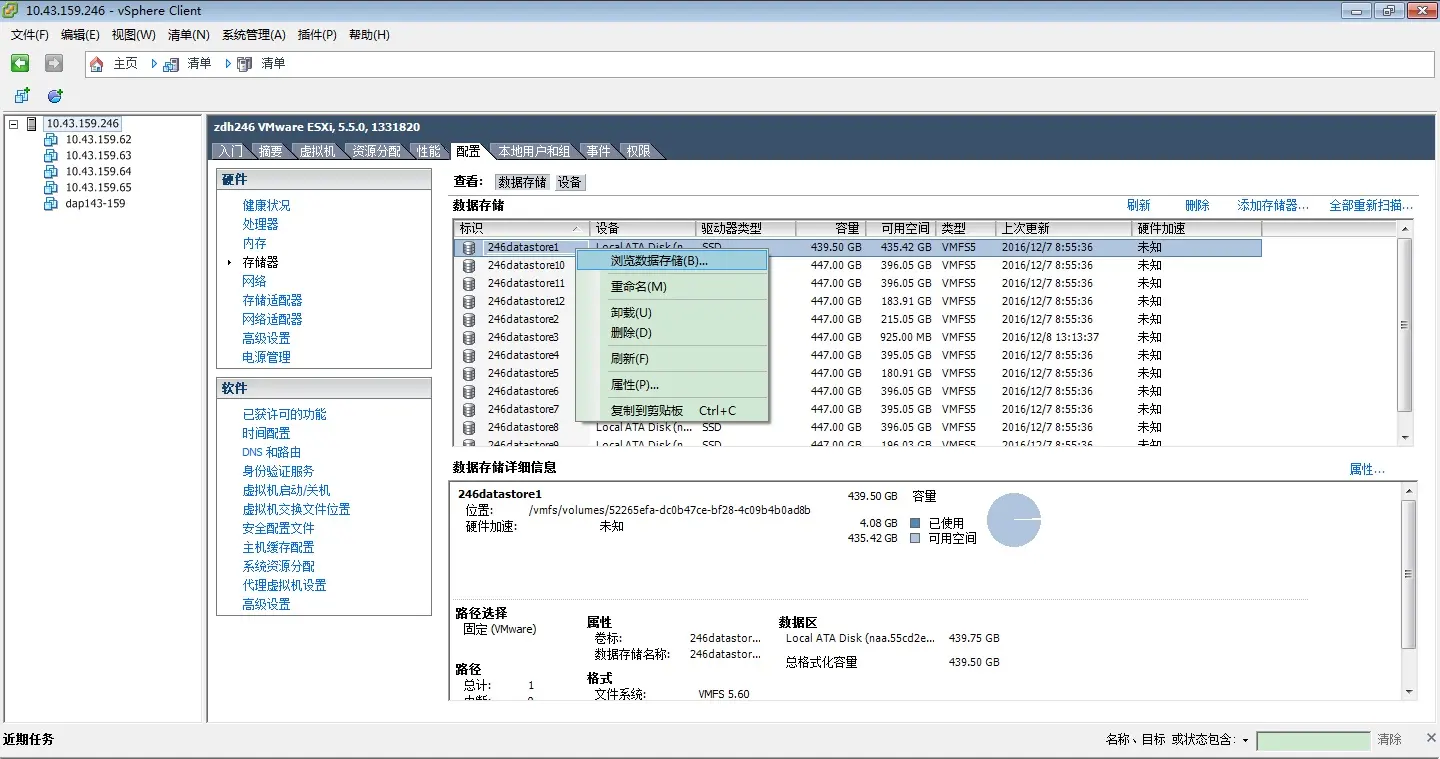This screenshot has width=1440, height=759.
Task: Click sort arrow in 标识 column header
Action: pyautogui.click(x=575, y=229)
